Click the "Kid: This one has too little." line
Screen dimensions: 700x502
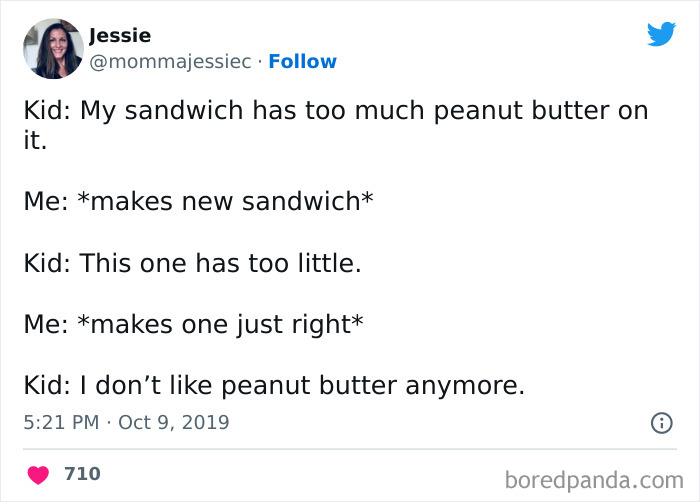(x=192, y=263)
